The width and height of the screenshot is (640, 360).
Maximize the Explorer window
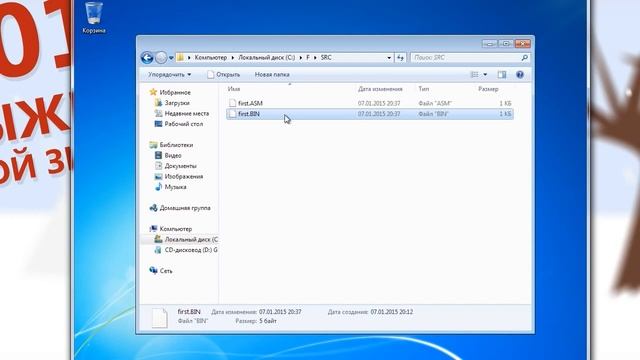[x=506, y=43]
